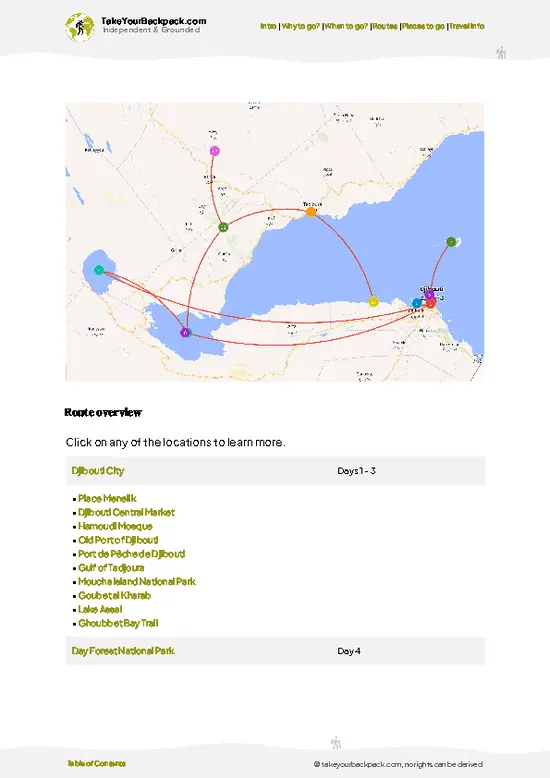Image resolution: width=550 pixels, height=778 pixels.
Task: Open the Port de Pêche de Djibouti link
Action: click(x=132, y=554)
